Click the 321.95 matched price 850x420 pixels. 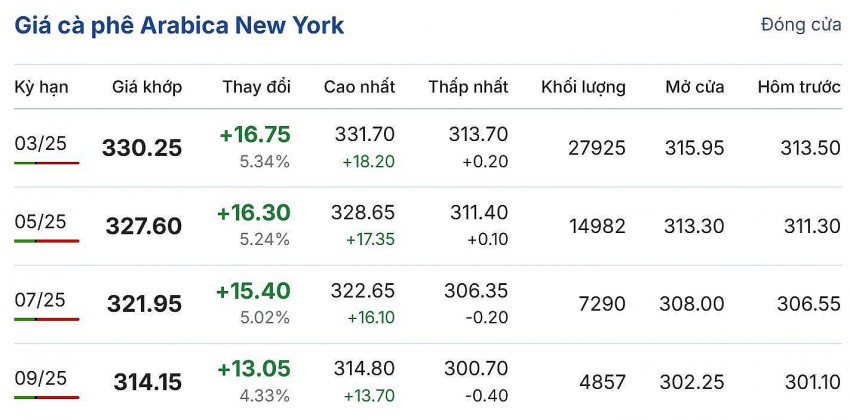[x=142, y=304]
